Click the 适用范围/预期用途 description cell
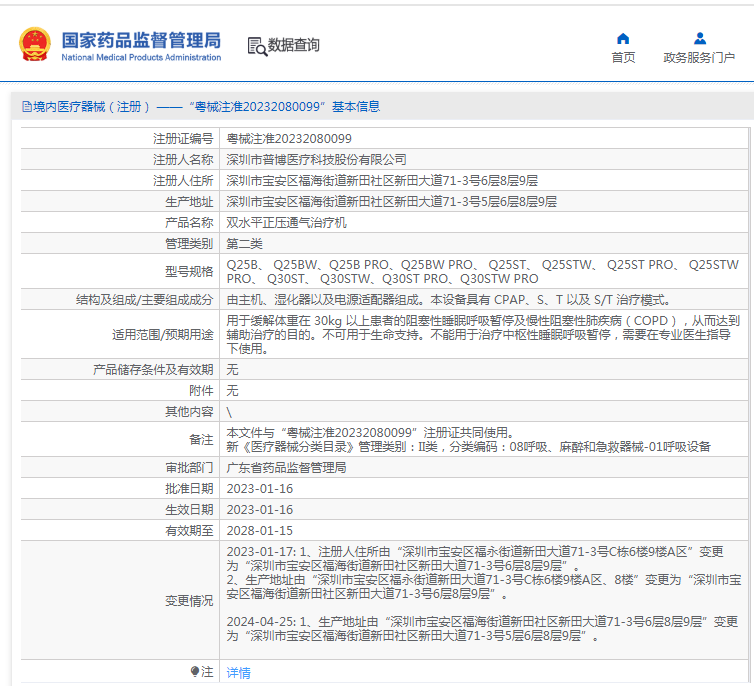The height and width of the screenshot is (686, 754). [x=483, y=335]
